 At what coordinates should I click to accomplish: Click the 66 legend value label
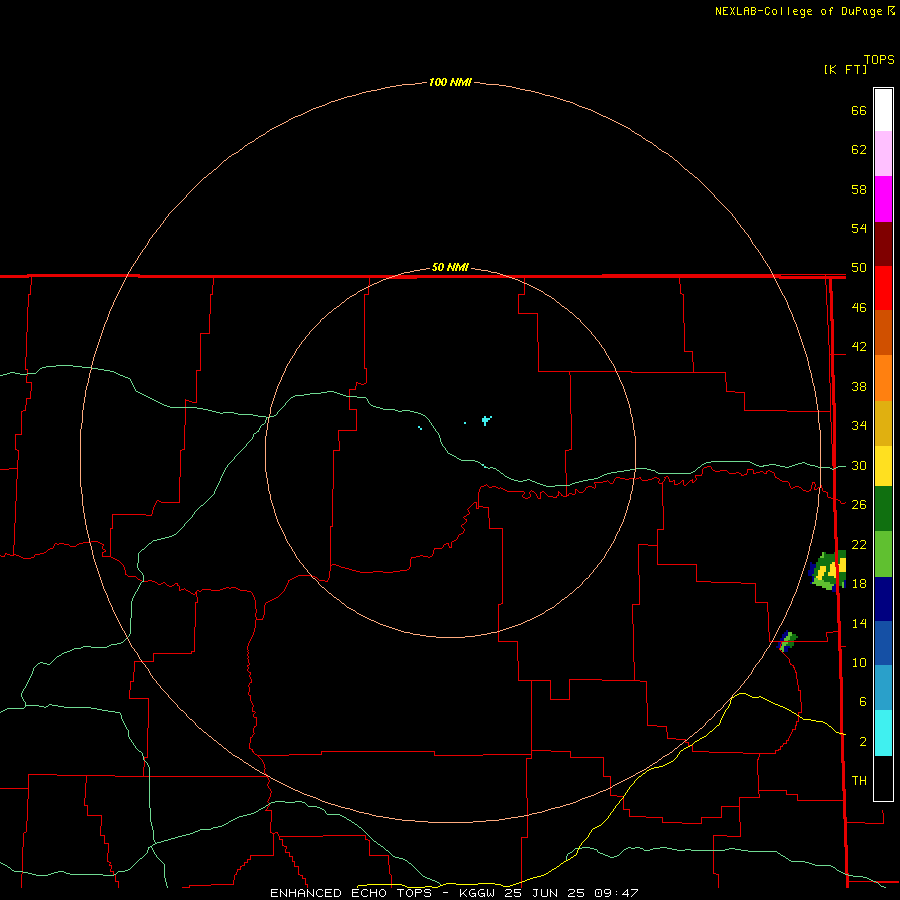pyautogui.click(x=859, y=110)
